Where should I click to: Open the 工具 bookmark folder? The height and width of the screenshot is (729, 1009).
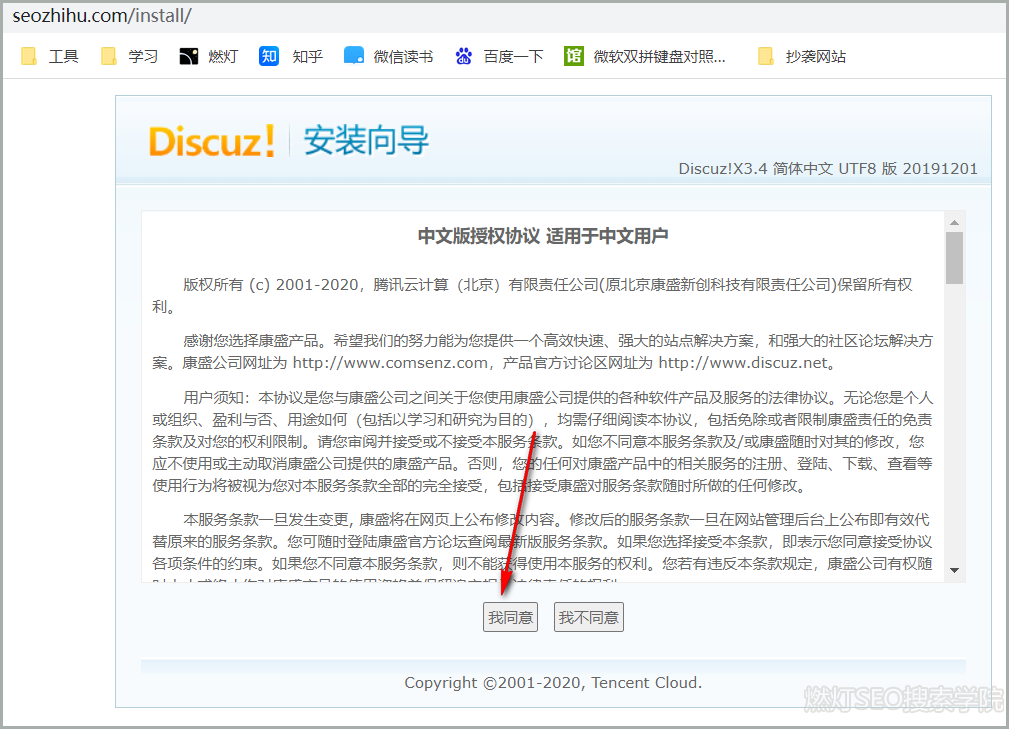click(x=50, y=57)
